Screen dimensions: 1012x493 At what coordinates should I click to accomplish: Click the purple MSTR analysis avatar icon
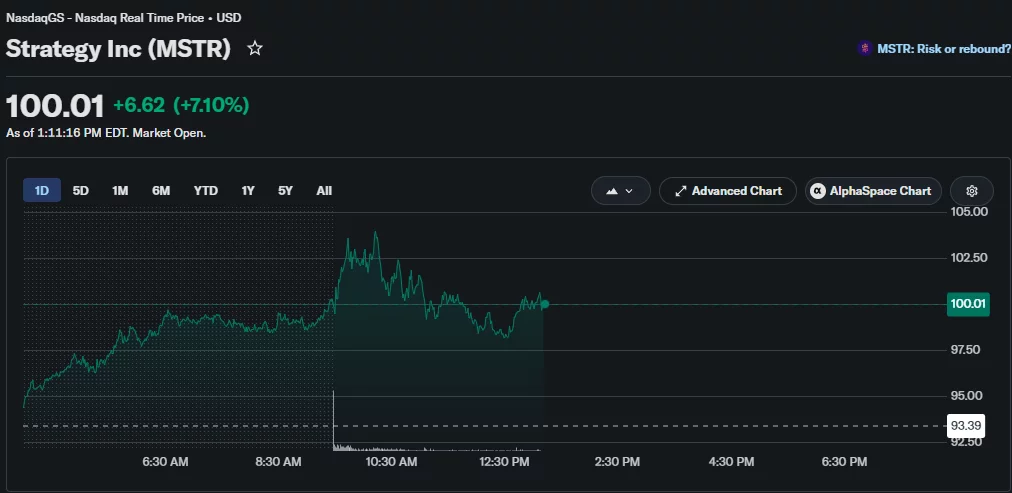coord(864,48)
